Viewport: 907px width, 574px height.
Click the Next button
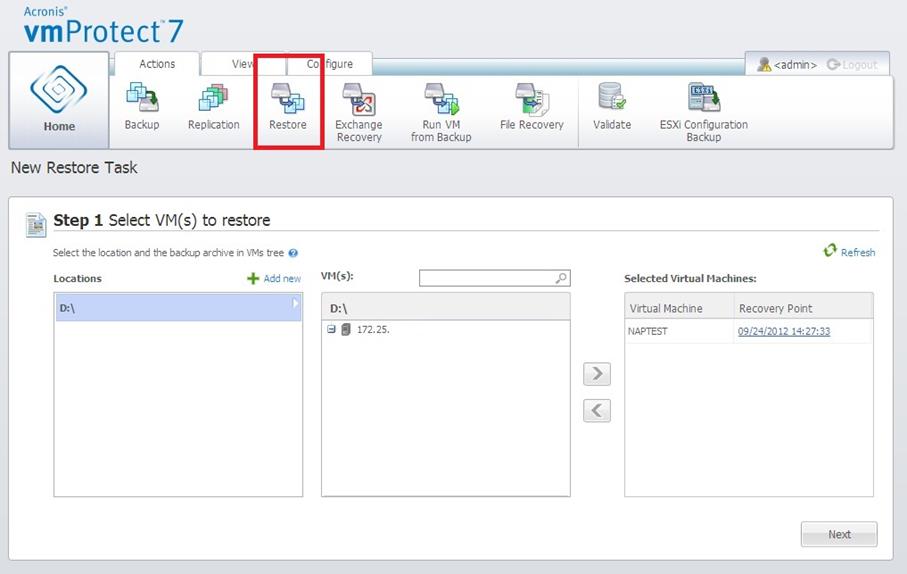click(x=839, y=534)
